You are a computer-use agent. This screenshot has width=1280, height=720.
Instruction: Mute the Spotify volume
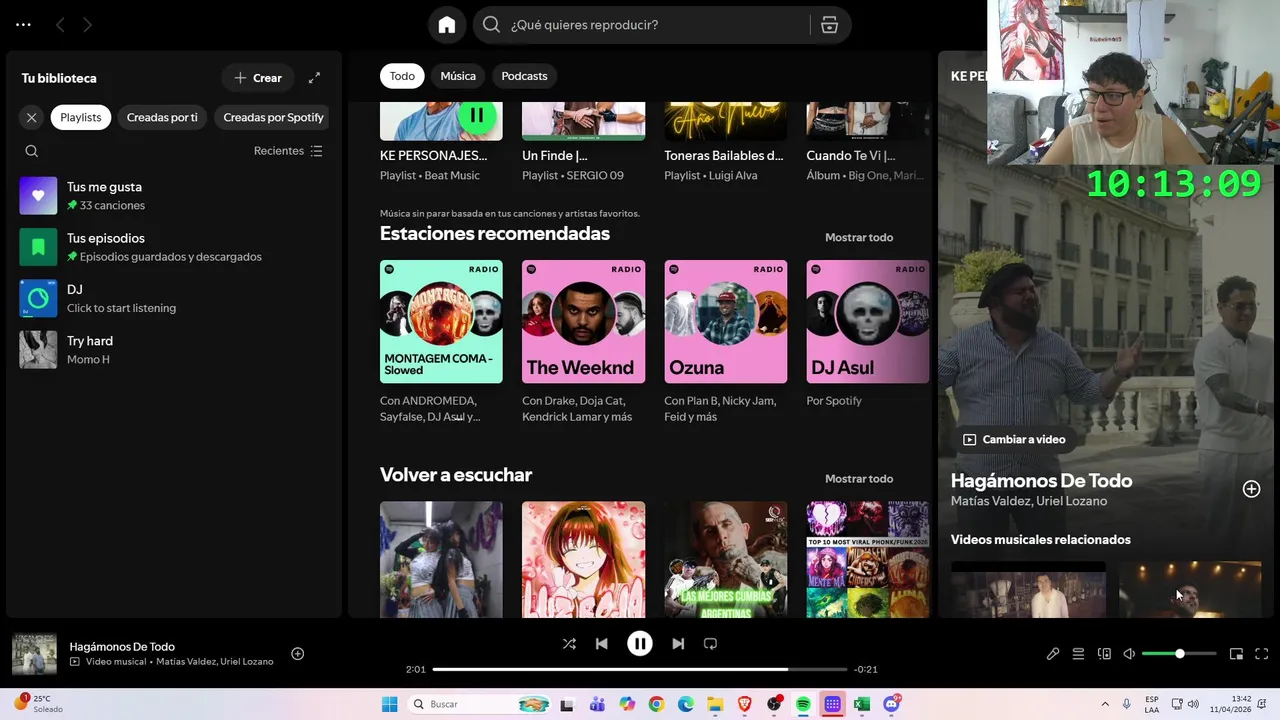1129,654
